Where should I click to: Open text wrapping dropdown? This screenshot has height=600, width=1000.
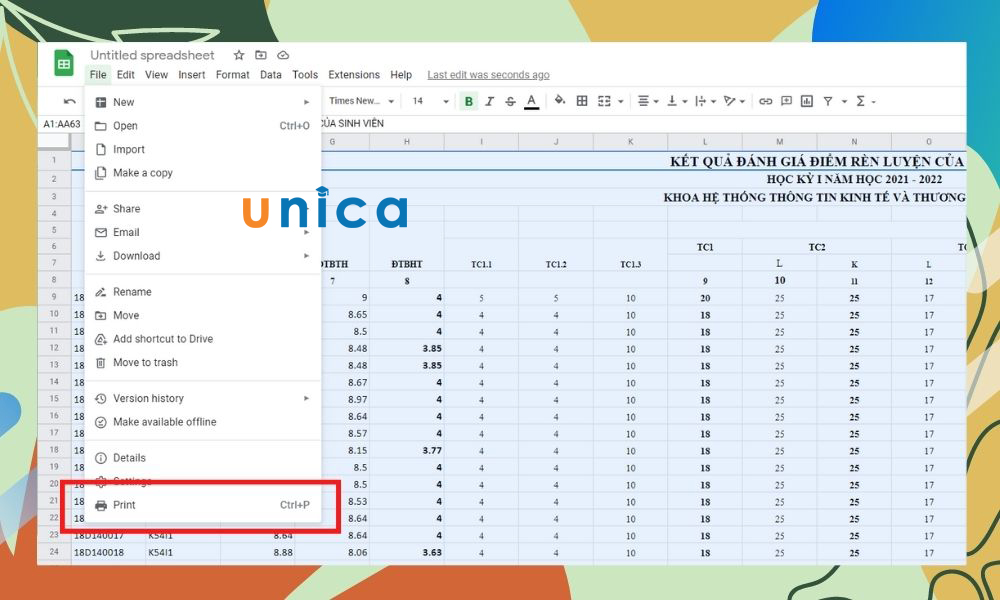(705, 101)
